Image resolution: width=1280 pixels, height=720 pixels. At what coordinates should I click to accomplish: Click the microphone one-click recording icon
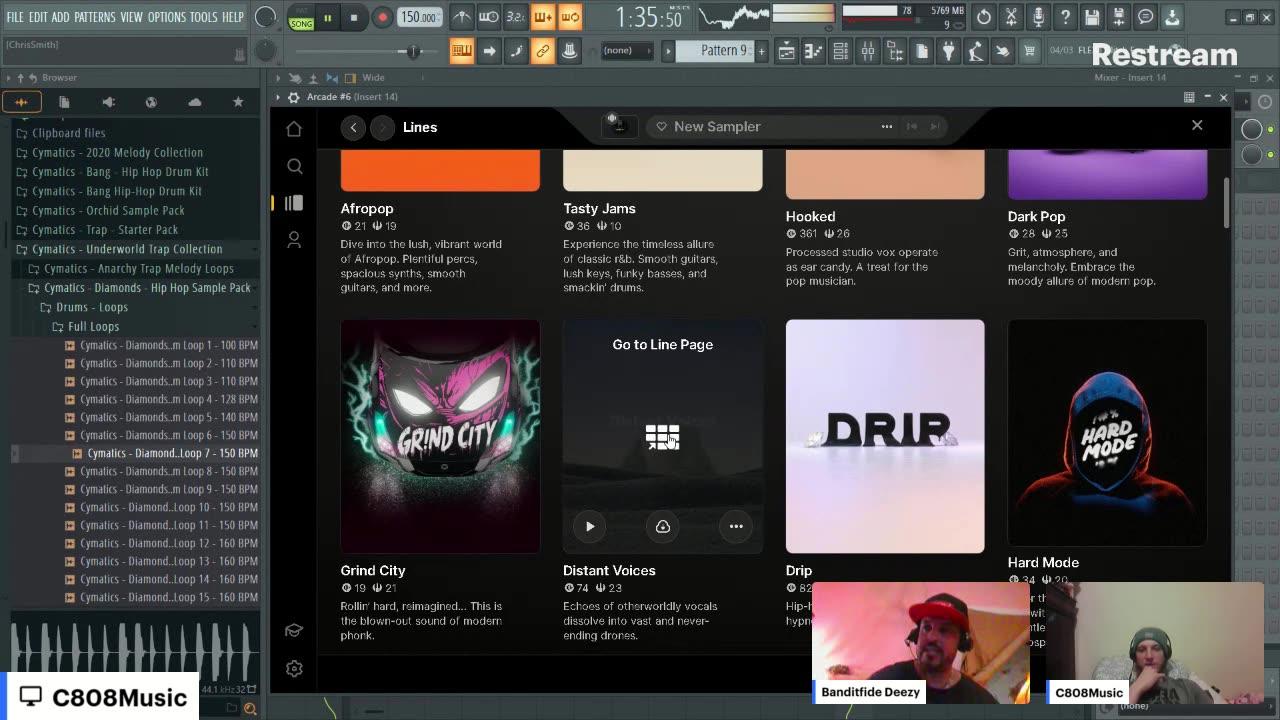point(1038,17)
